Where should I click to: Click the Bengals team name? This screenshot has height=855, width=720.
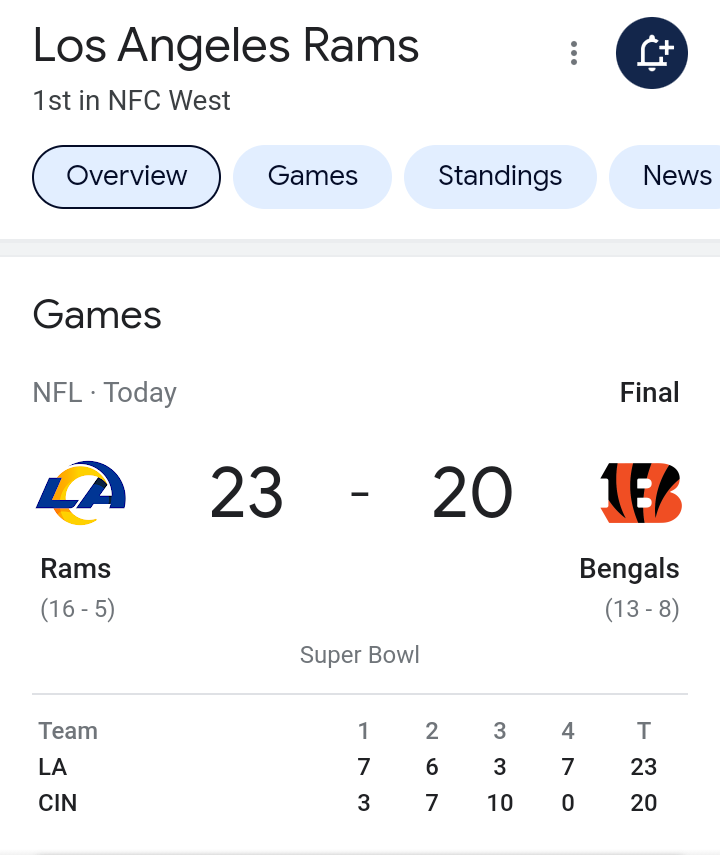click(629, 569)
